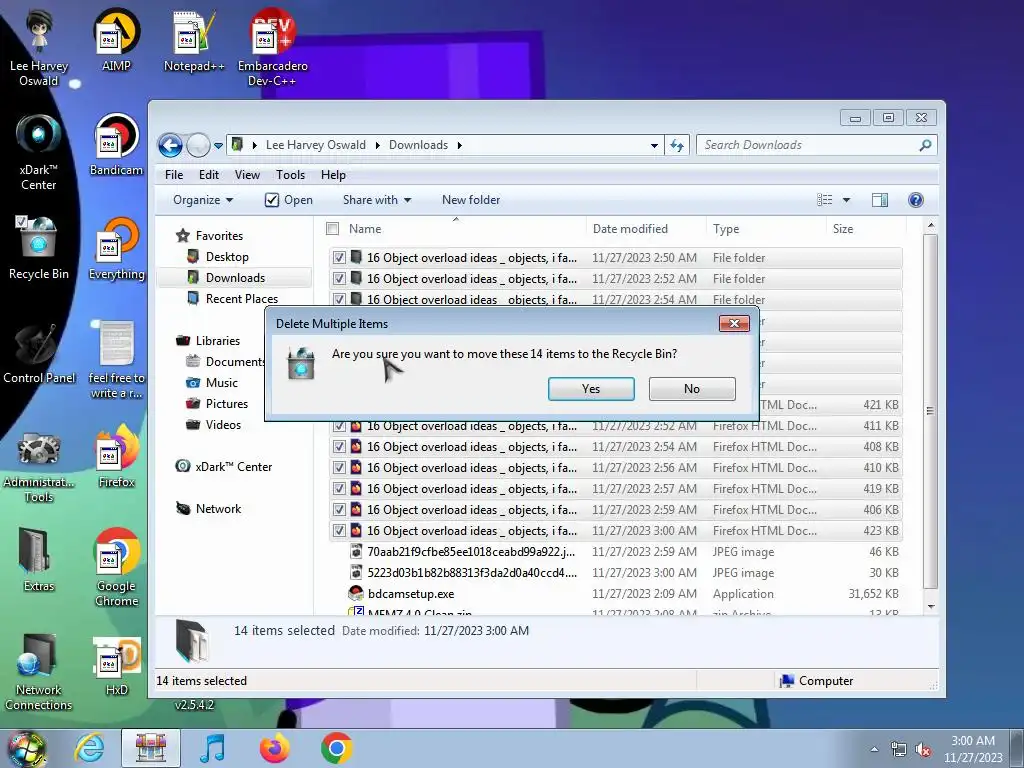This screenshot has height=768, width=1024.
Task: Refresh the Downloads folder view
Action: click(x=677, y=145)
